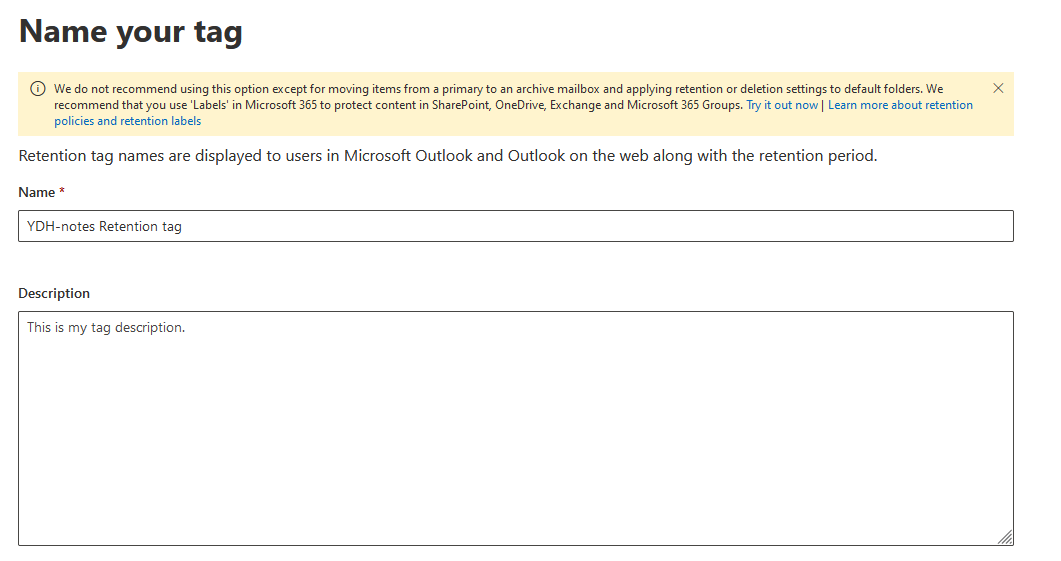
Task: Click the red required asterisk beside Name
Action: coord(62,192)
